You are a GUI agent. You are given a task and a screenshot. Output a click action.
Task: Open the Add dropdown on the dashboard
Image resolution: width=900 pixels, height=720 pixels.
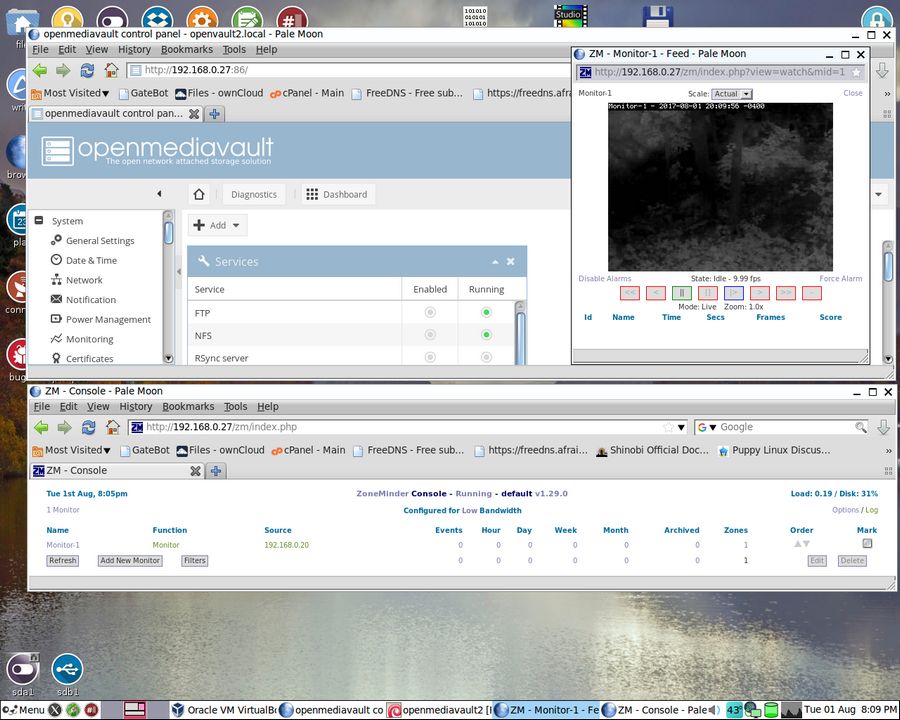[x=218, y=225]
